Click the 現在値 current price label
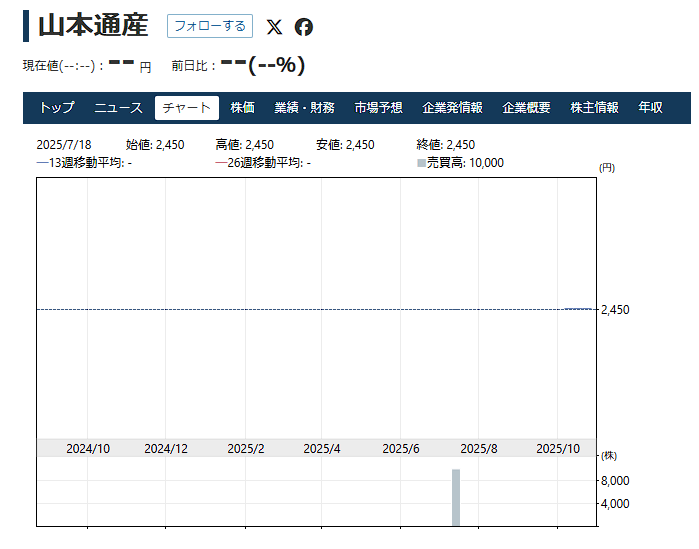The width and height of the screenshot is (699, 549). 63,66
